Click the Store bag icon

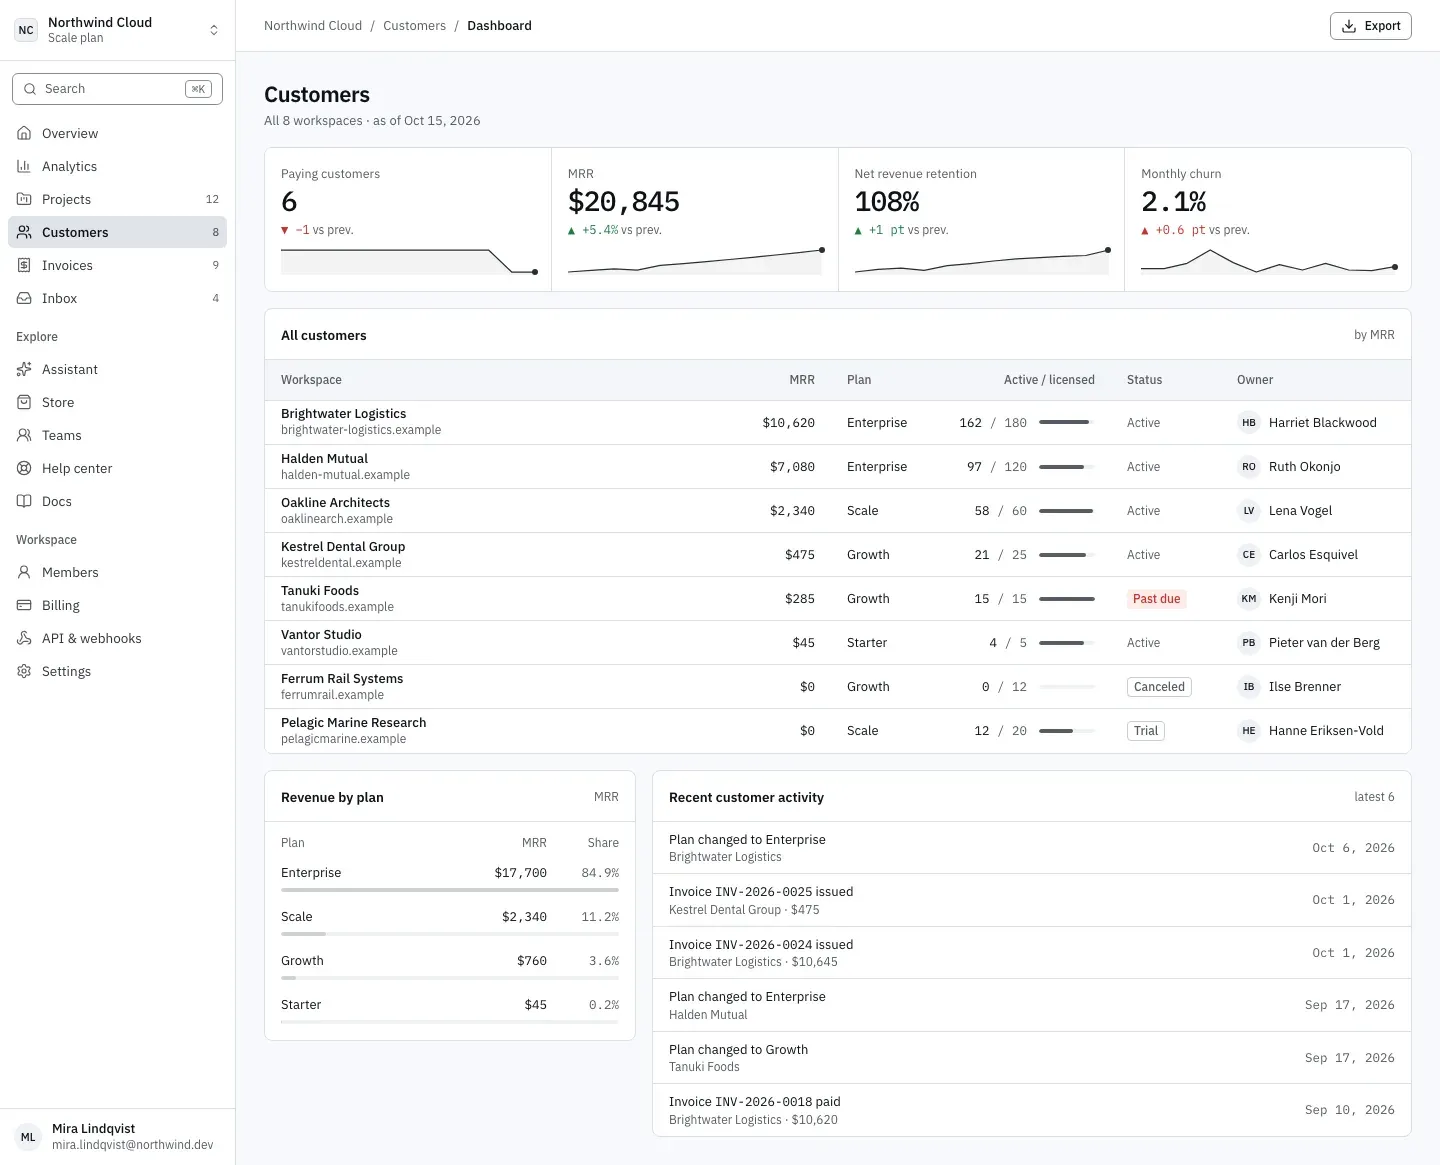pyautogui.click(x=24, y=402)
